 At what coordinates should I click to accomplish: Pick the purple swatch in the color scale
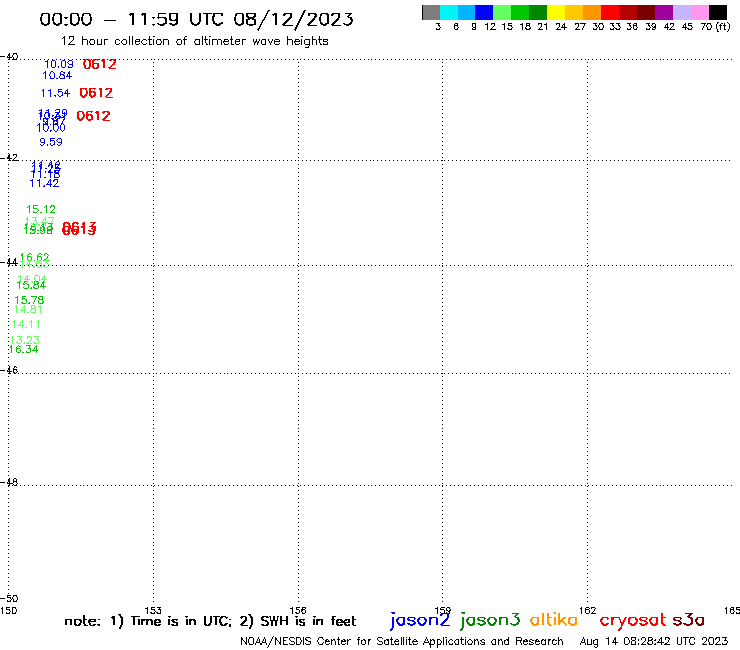click(x=664, y=12)
